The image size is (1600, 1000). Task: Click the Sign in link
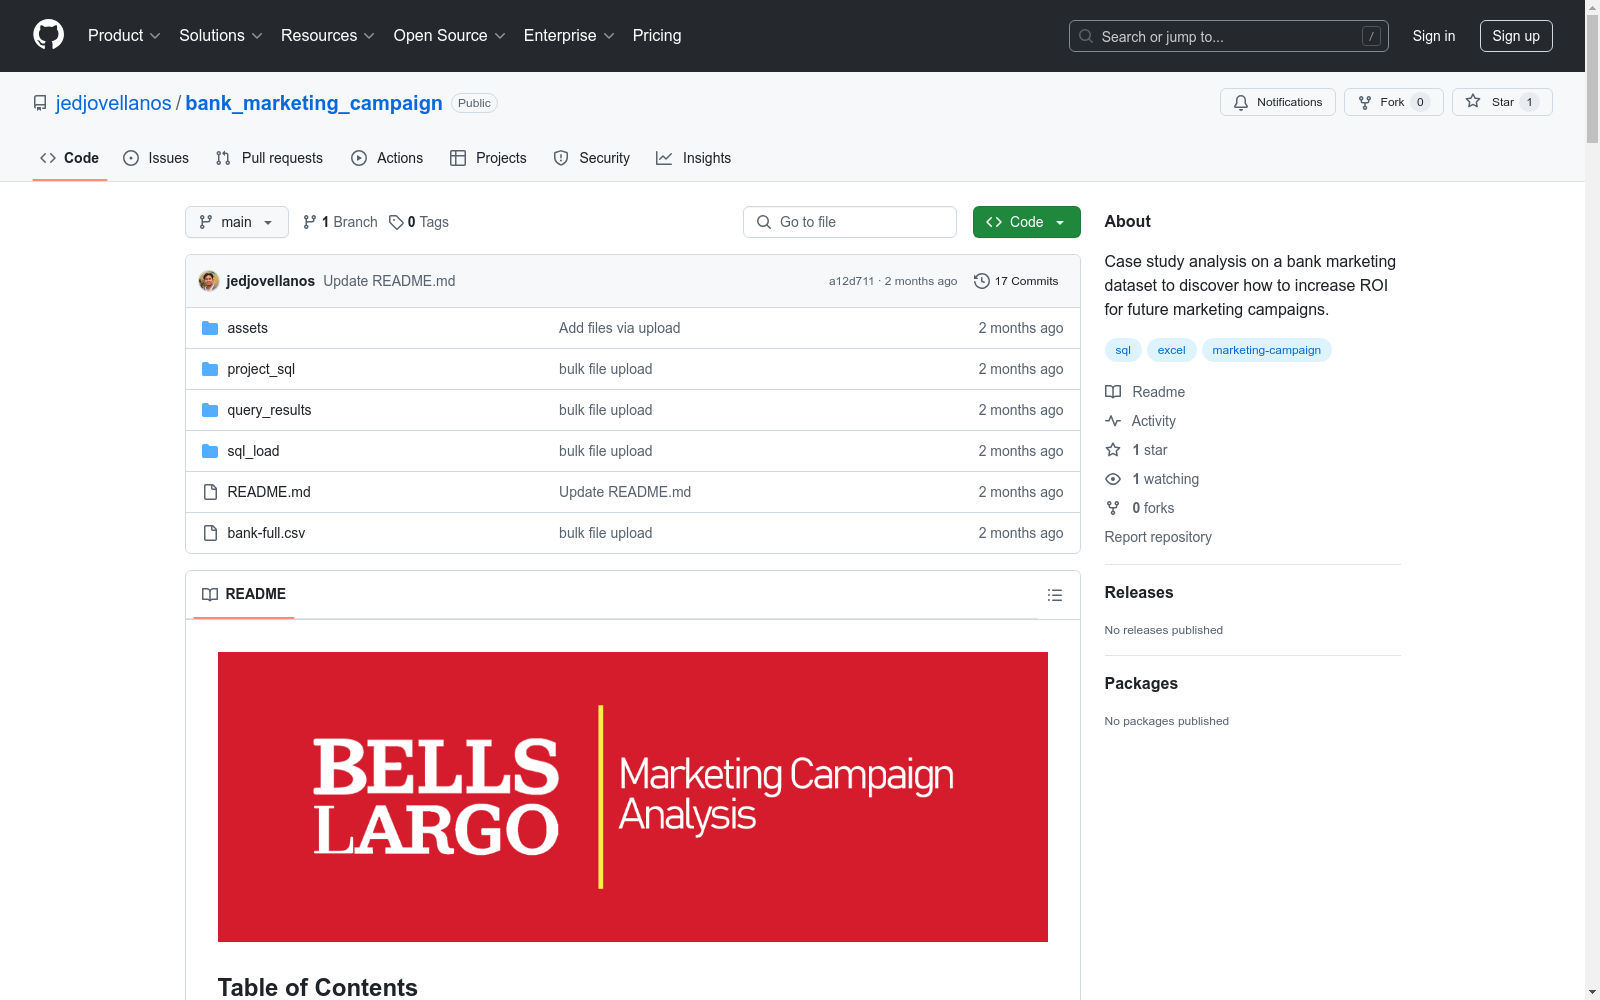tap(1433, 36)
